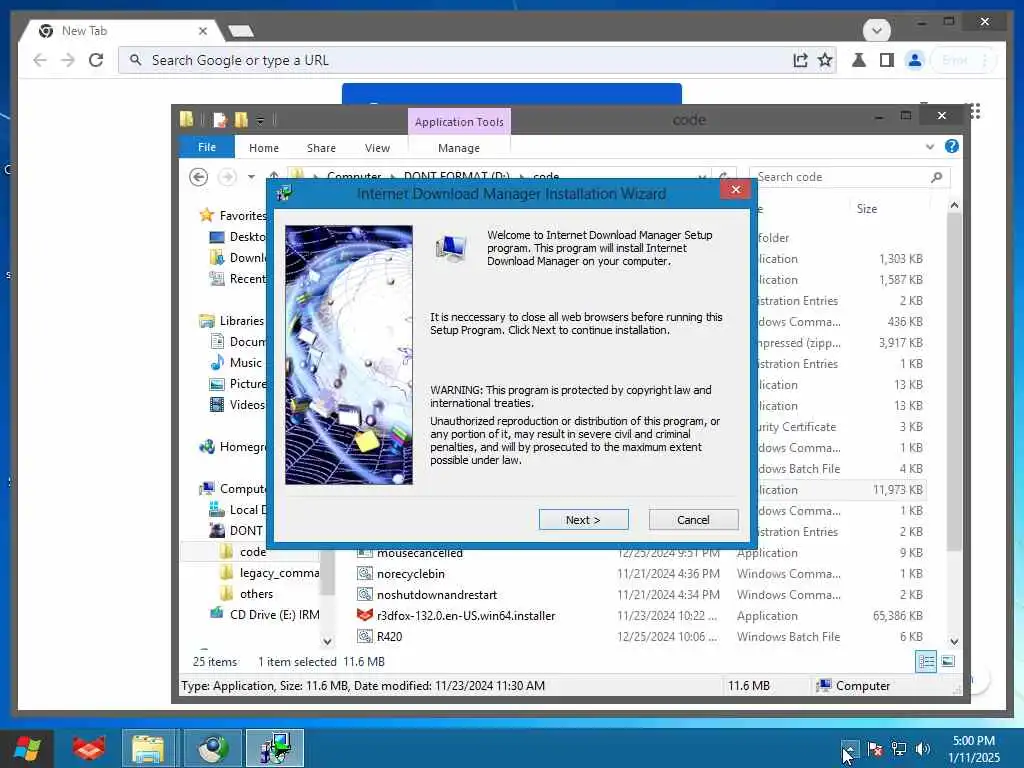Select the R420 batch file

(389, 637)
